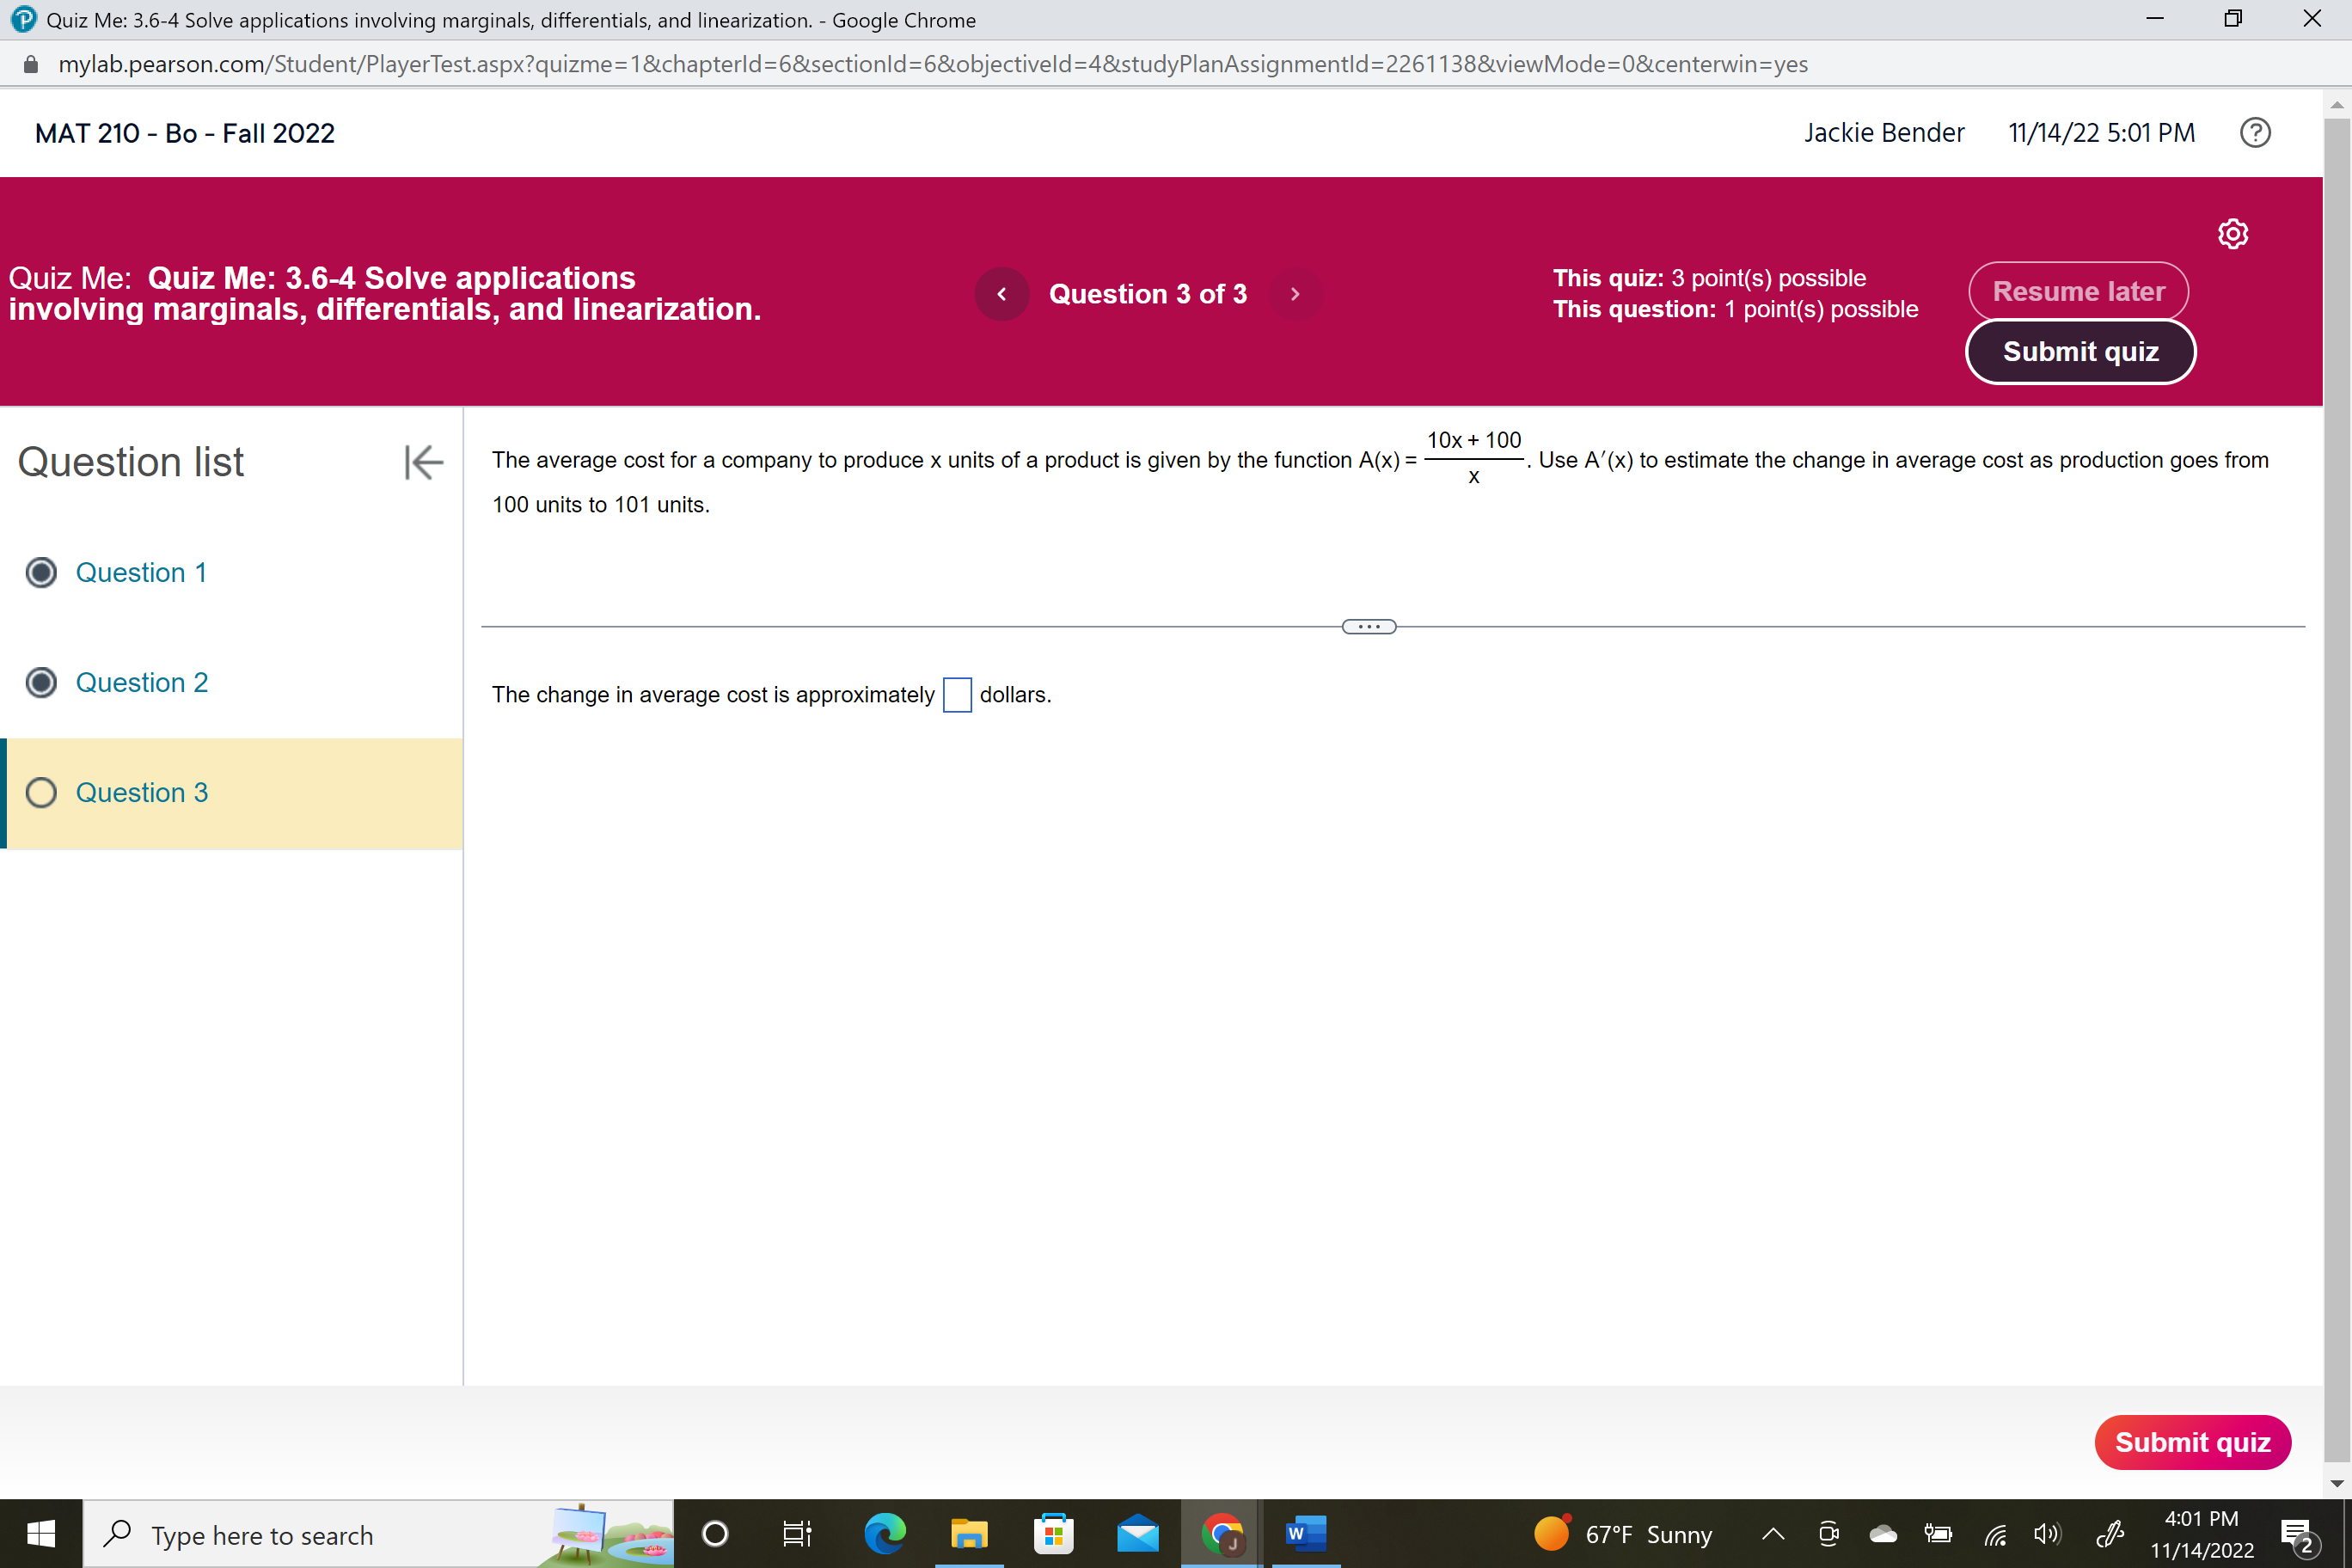
Task: Go to previous question arrow
Action: [x=1001, y=294]
